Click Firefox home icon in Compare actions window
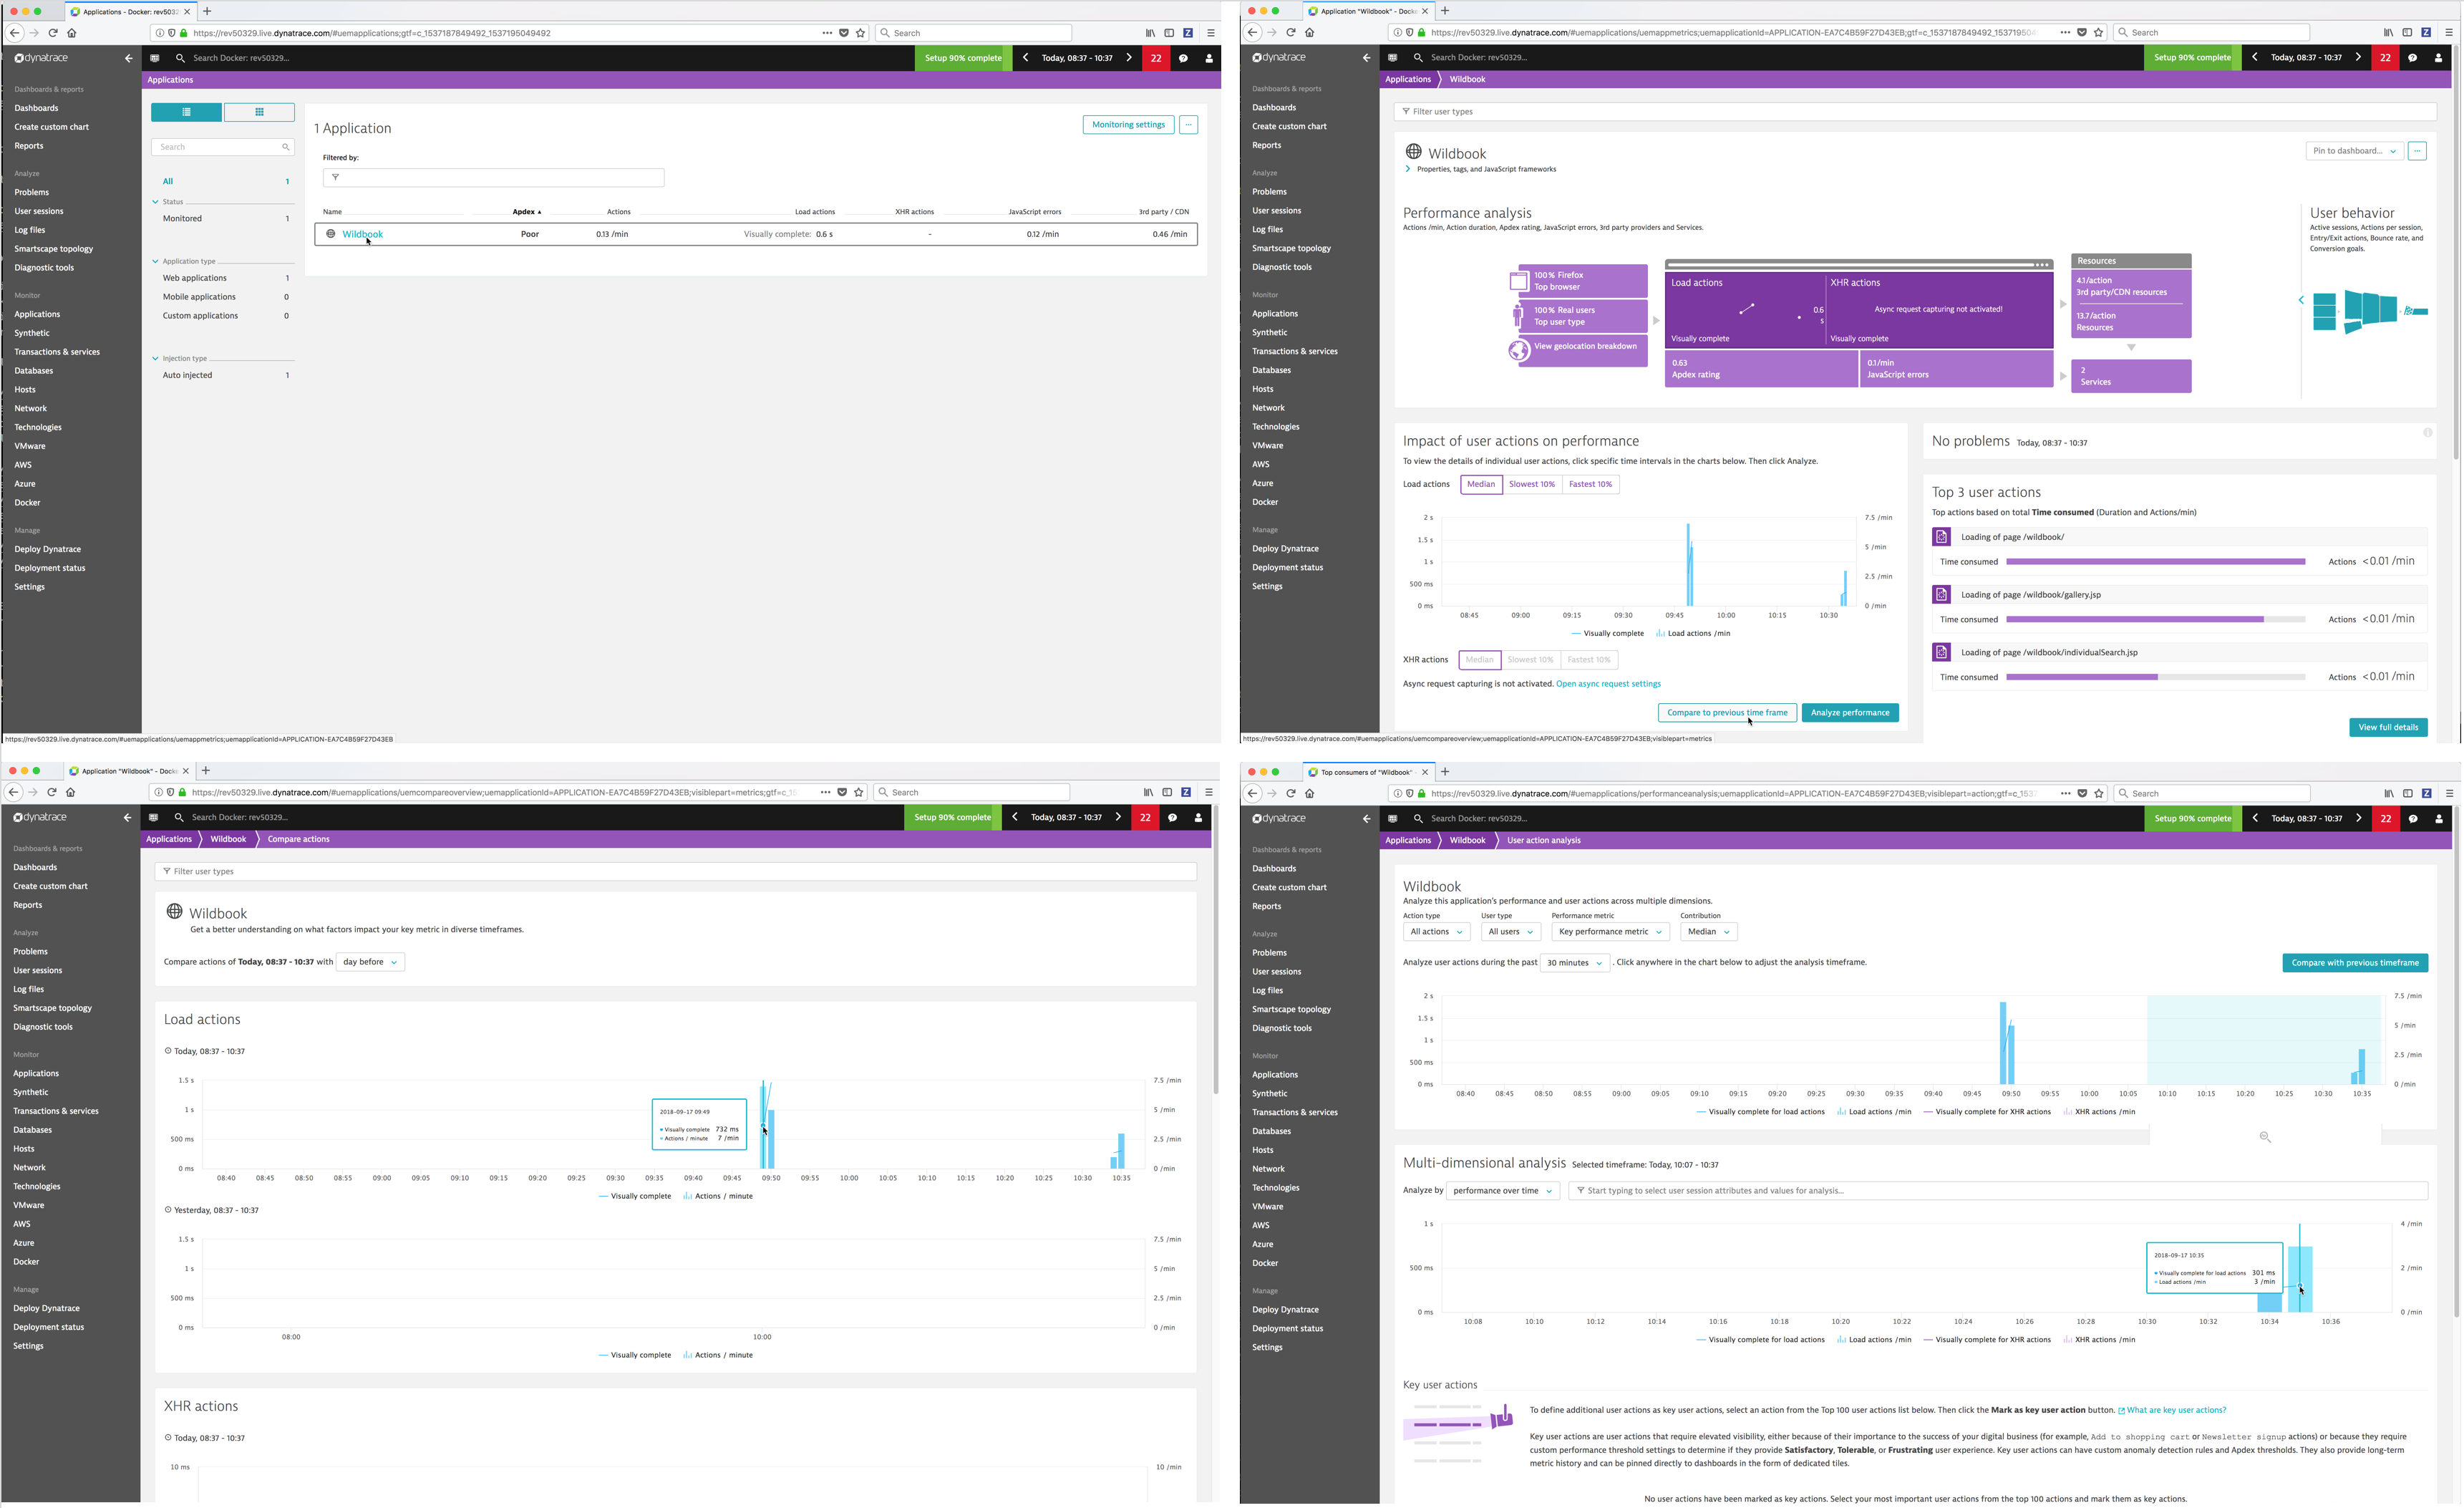This screenshot has width=2464, height=1508. [x=70, y=792]
